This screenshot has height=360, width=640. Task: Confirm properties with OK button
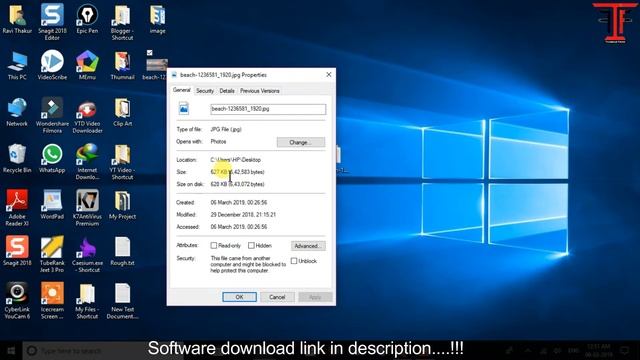pyautogui.click(x=240, y=297)
